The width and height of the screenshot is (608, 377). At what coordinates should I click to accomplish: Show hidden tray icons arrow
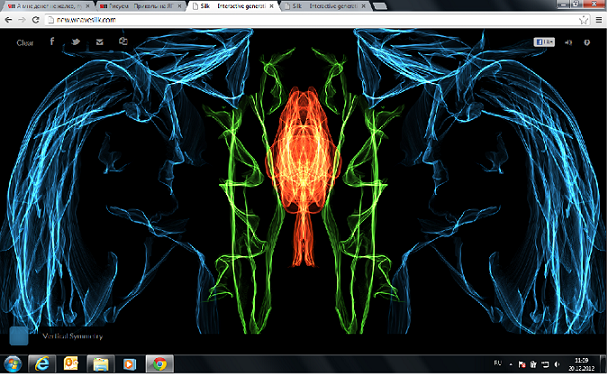click(511, 364)
